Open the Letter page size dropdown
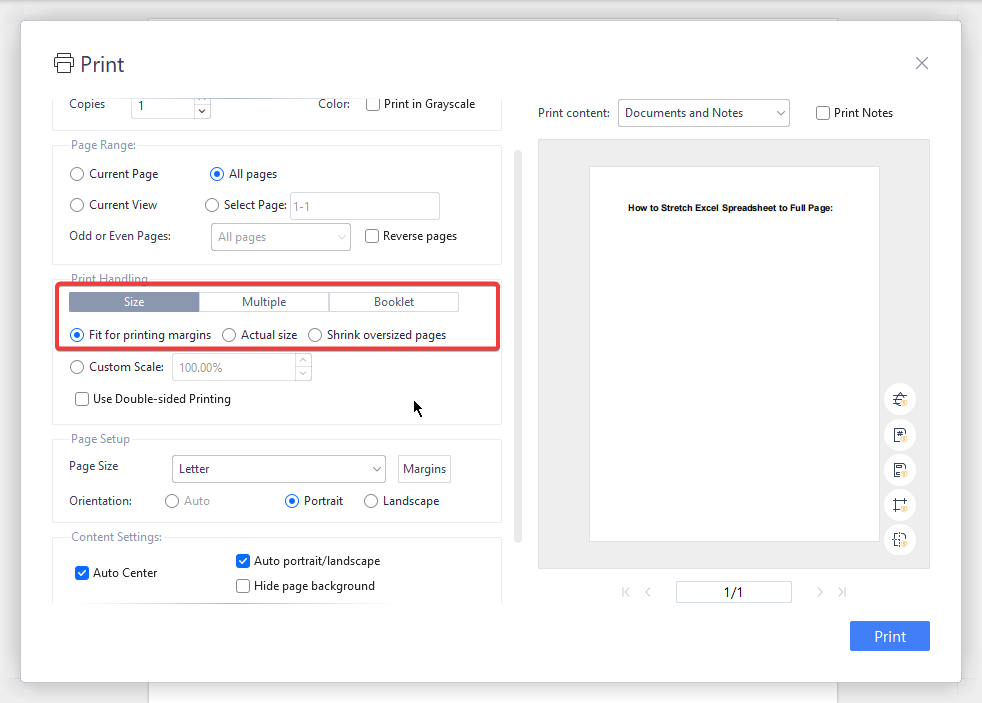The width and height of the screenshot is (982, 703). click(278, 469)
